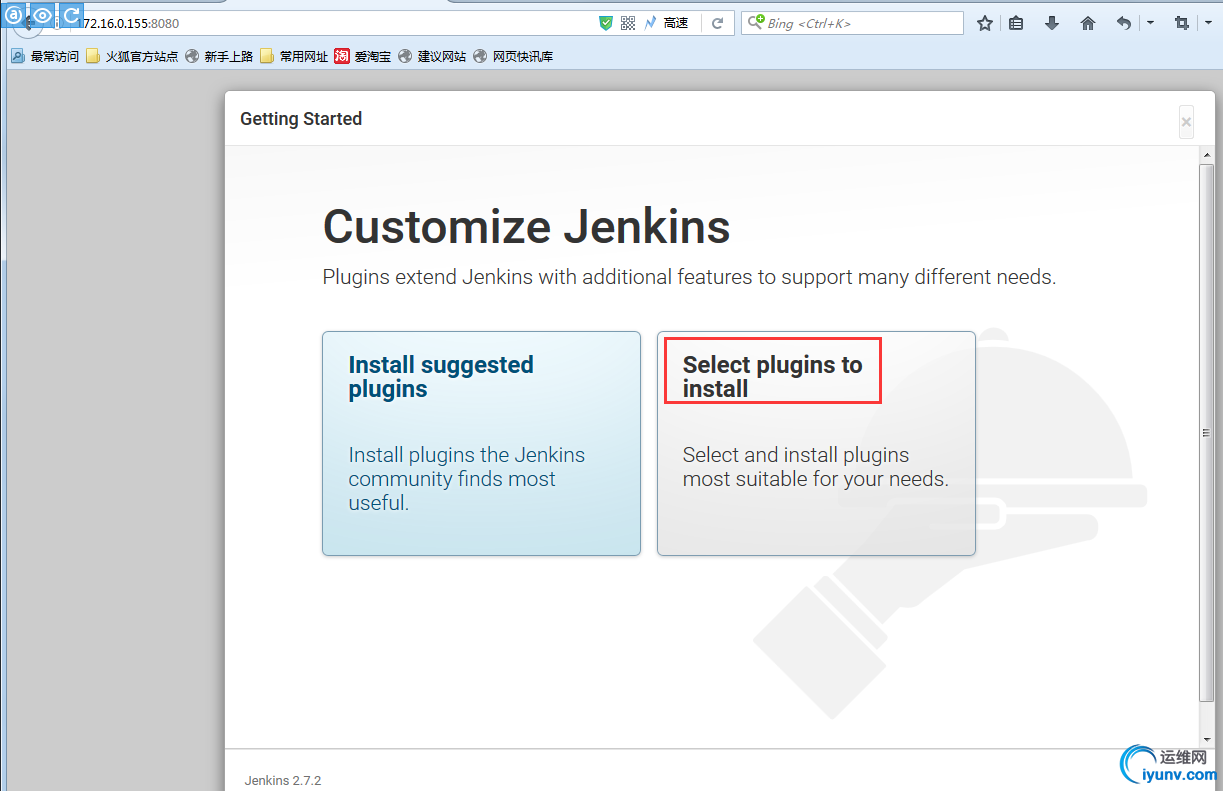
Task: Click the search engine icon in search box
Action: 756,22
